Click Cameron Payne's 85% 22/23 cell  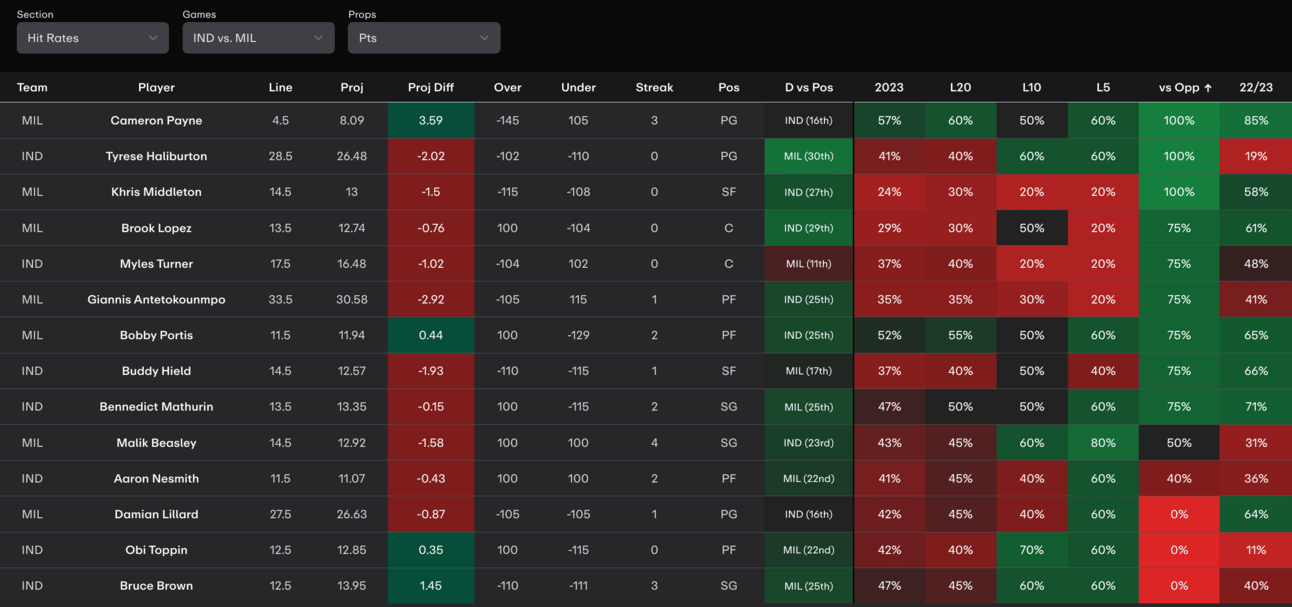click(1256, 120)
